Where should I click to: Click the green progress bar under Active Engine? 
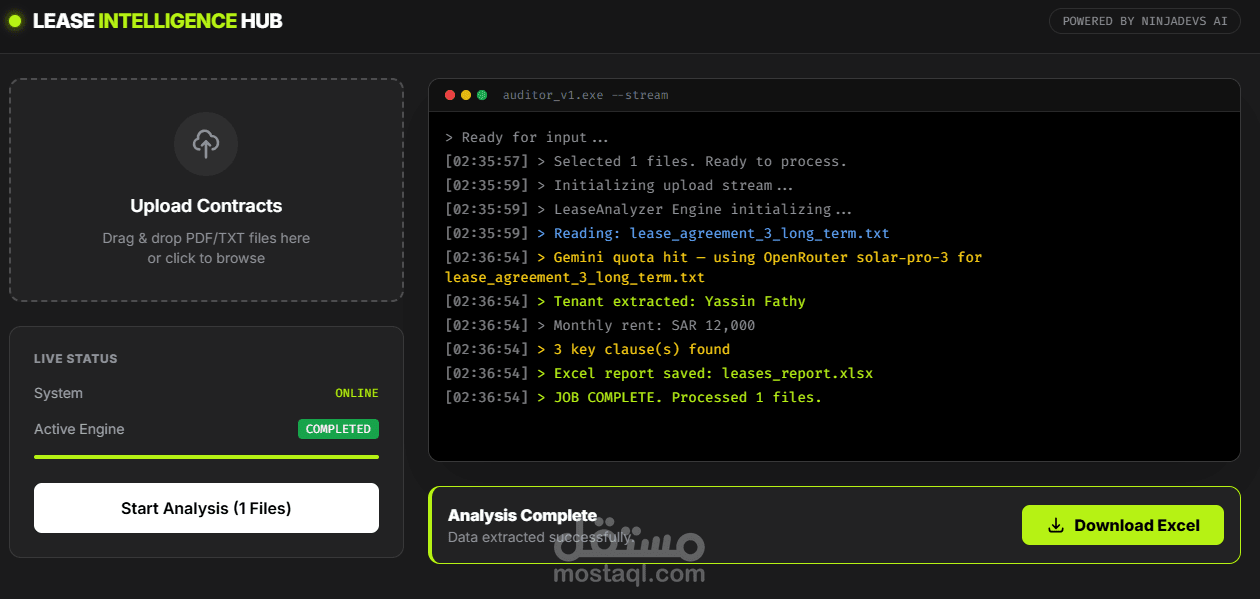[206, 456]
